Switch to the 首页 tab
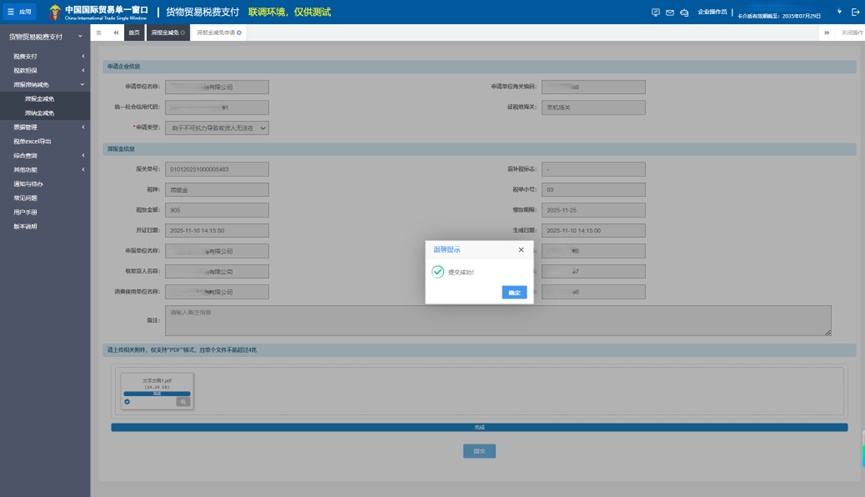Viewport: 865px width, 497px height. click(133, 33)
